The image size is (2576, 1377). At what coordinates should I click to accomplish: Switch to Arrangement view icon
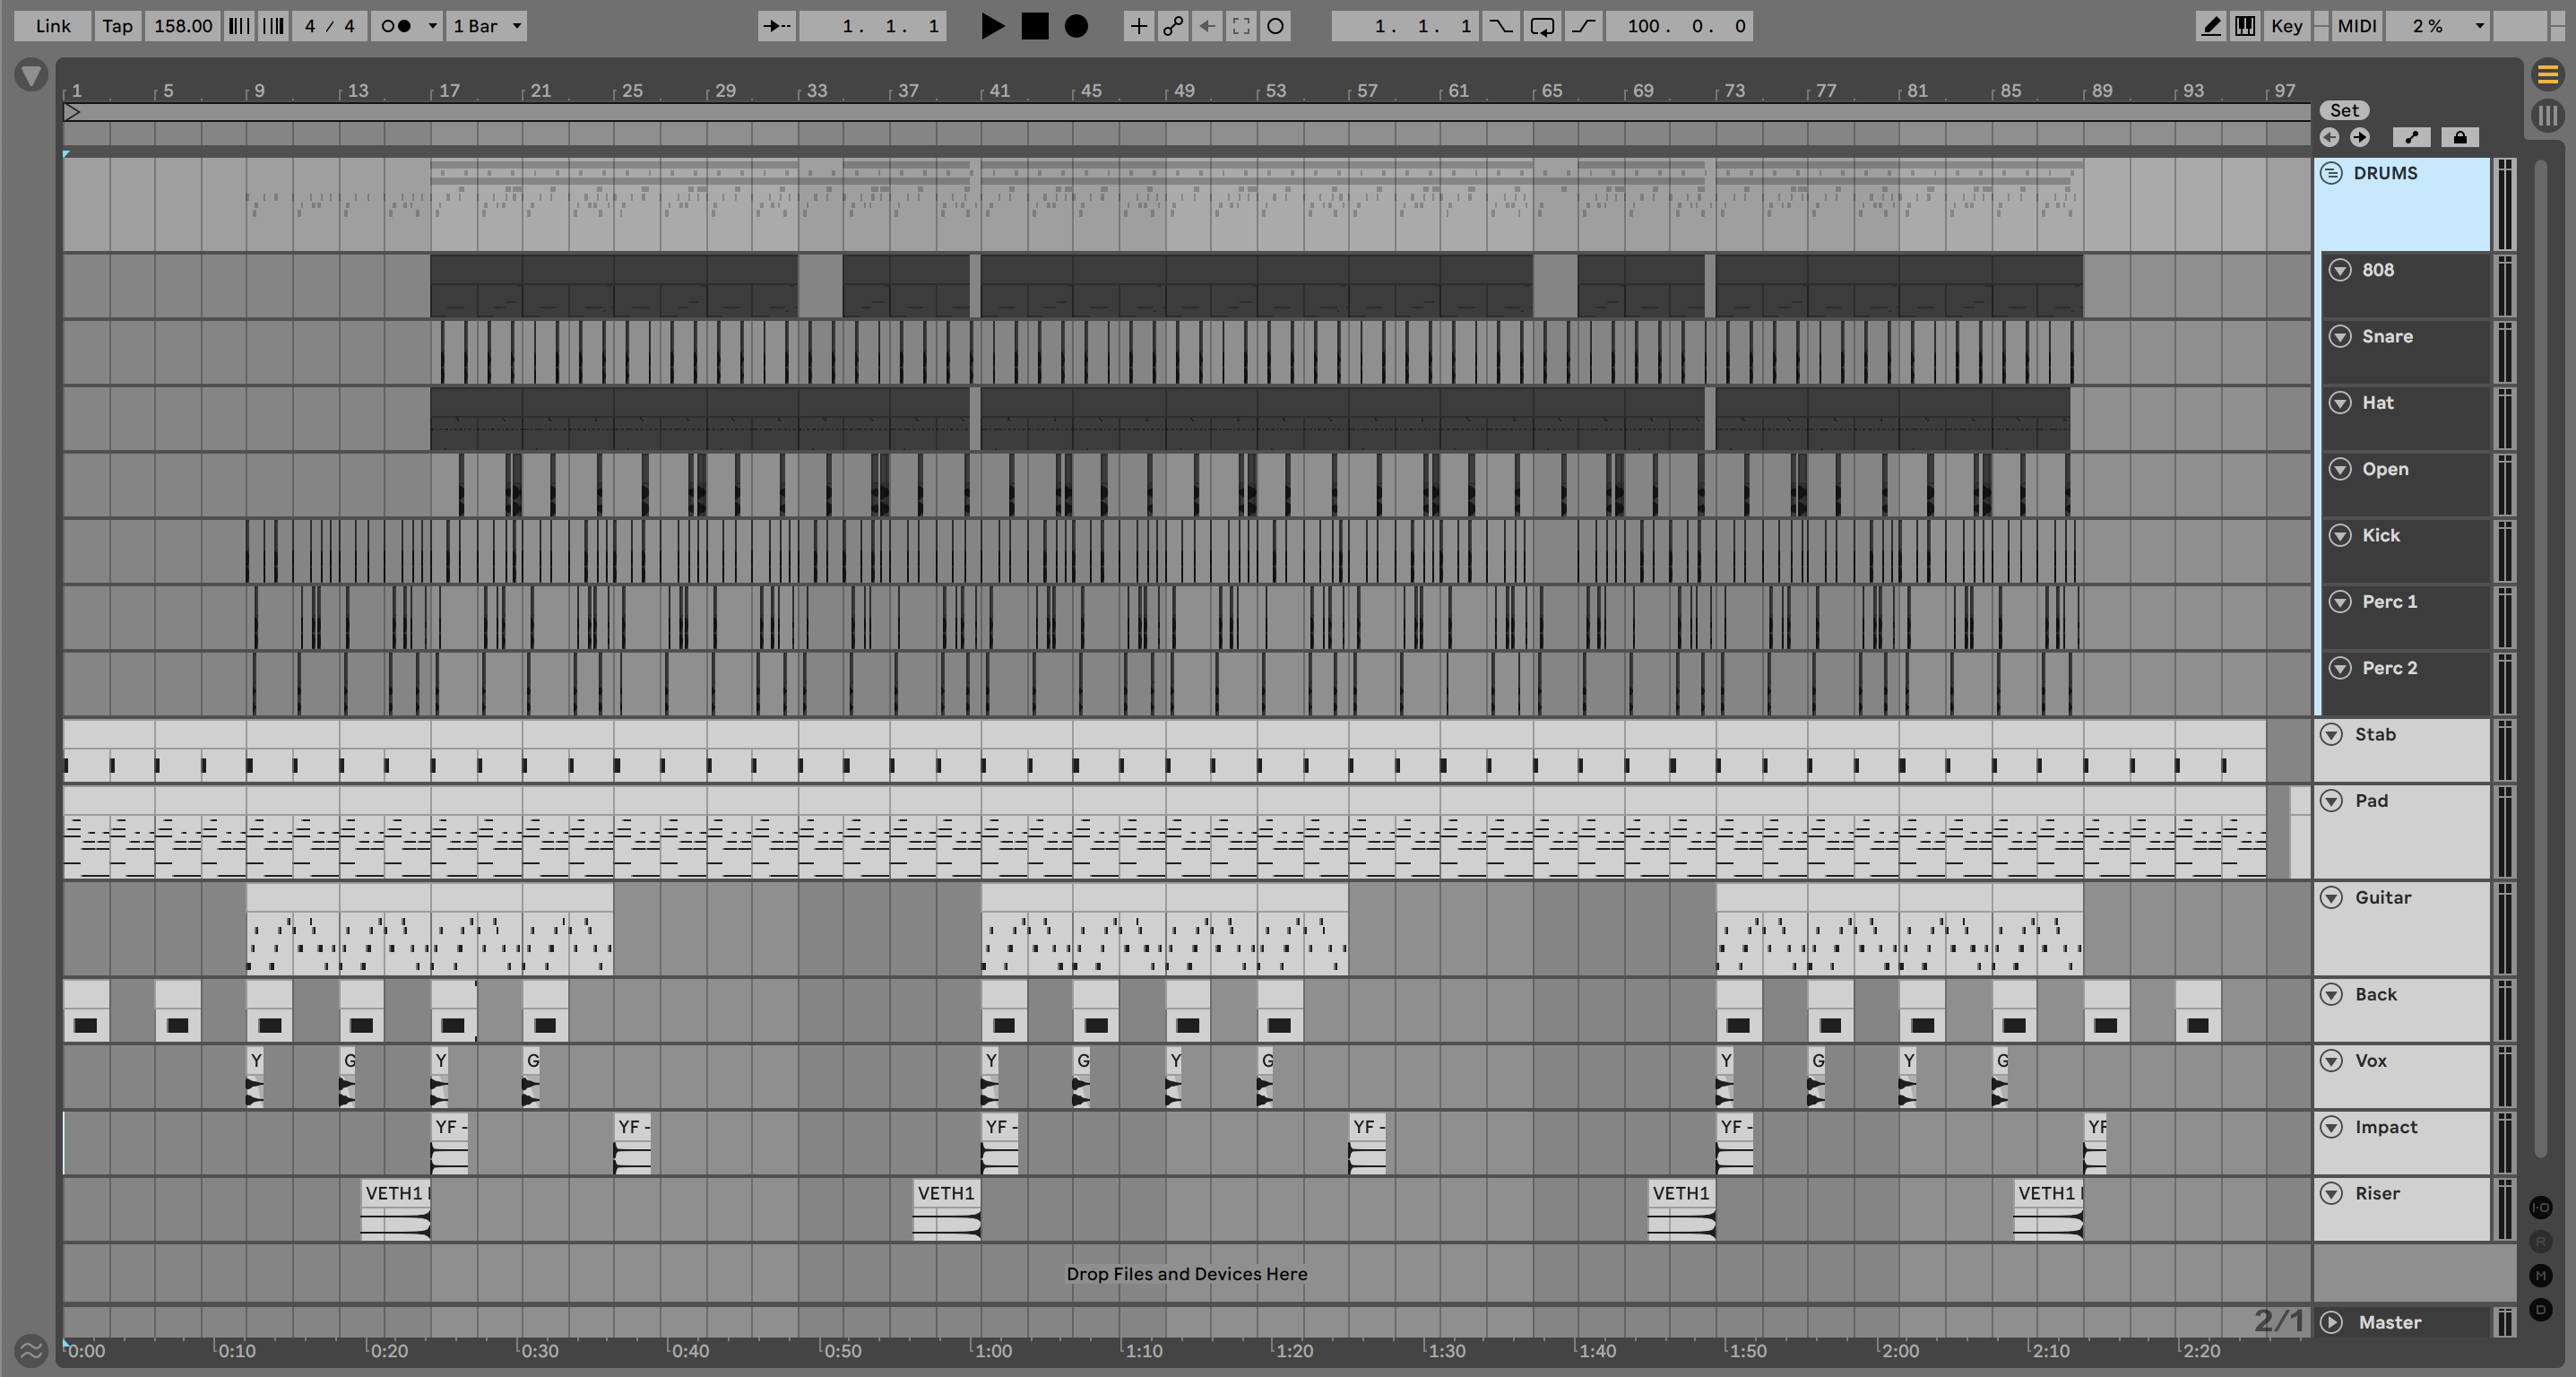[2547, 74]
